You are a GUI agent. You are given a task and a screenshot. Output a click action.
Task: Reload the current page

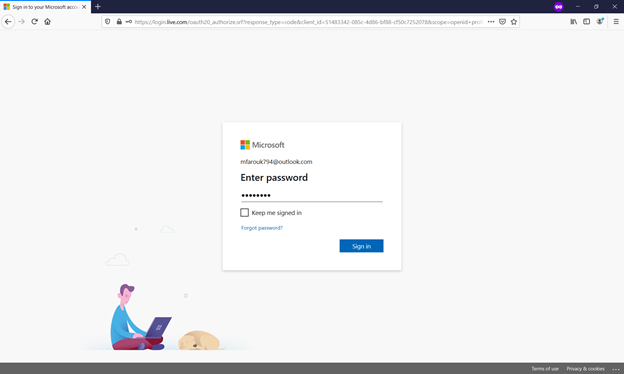click(35, 21)
